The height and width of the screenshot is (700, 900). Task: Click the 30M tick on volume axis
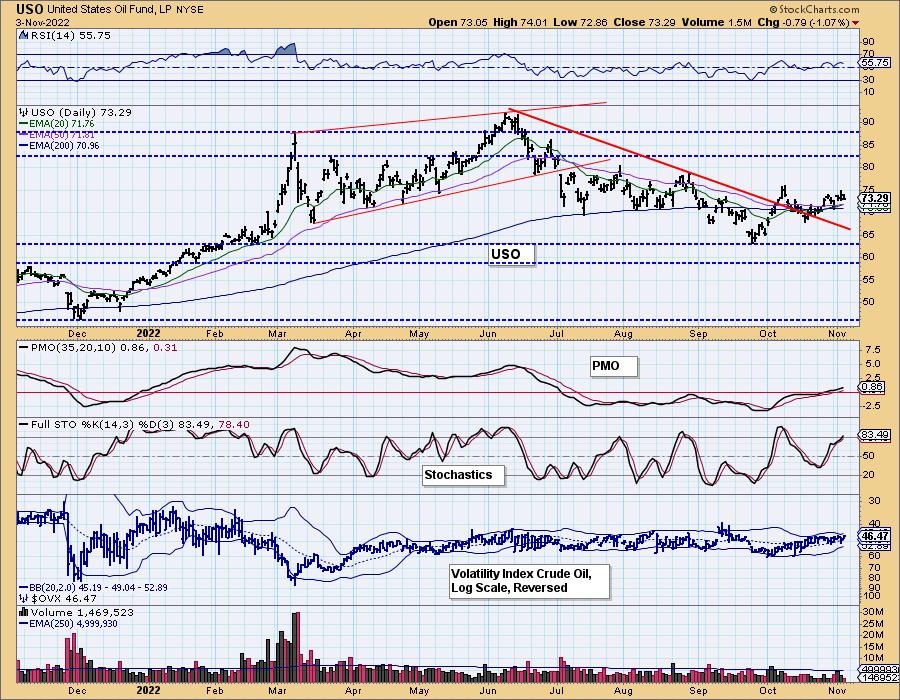(x=872, y=611)
